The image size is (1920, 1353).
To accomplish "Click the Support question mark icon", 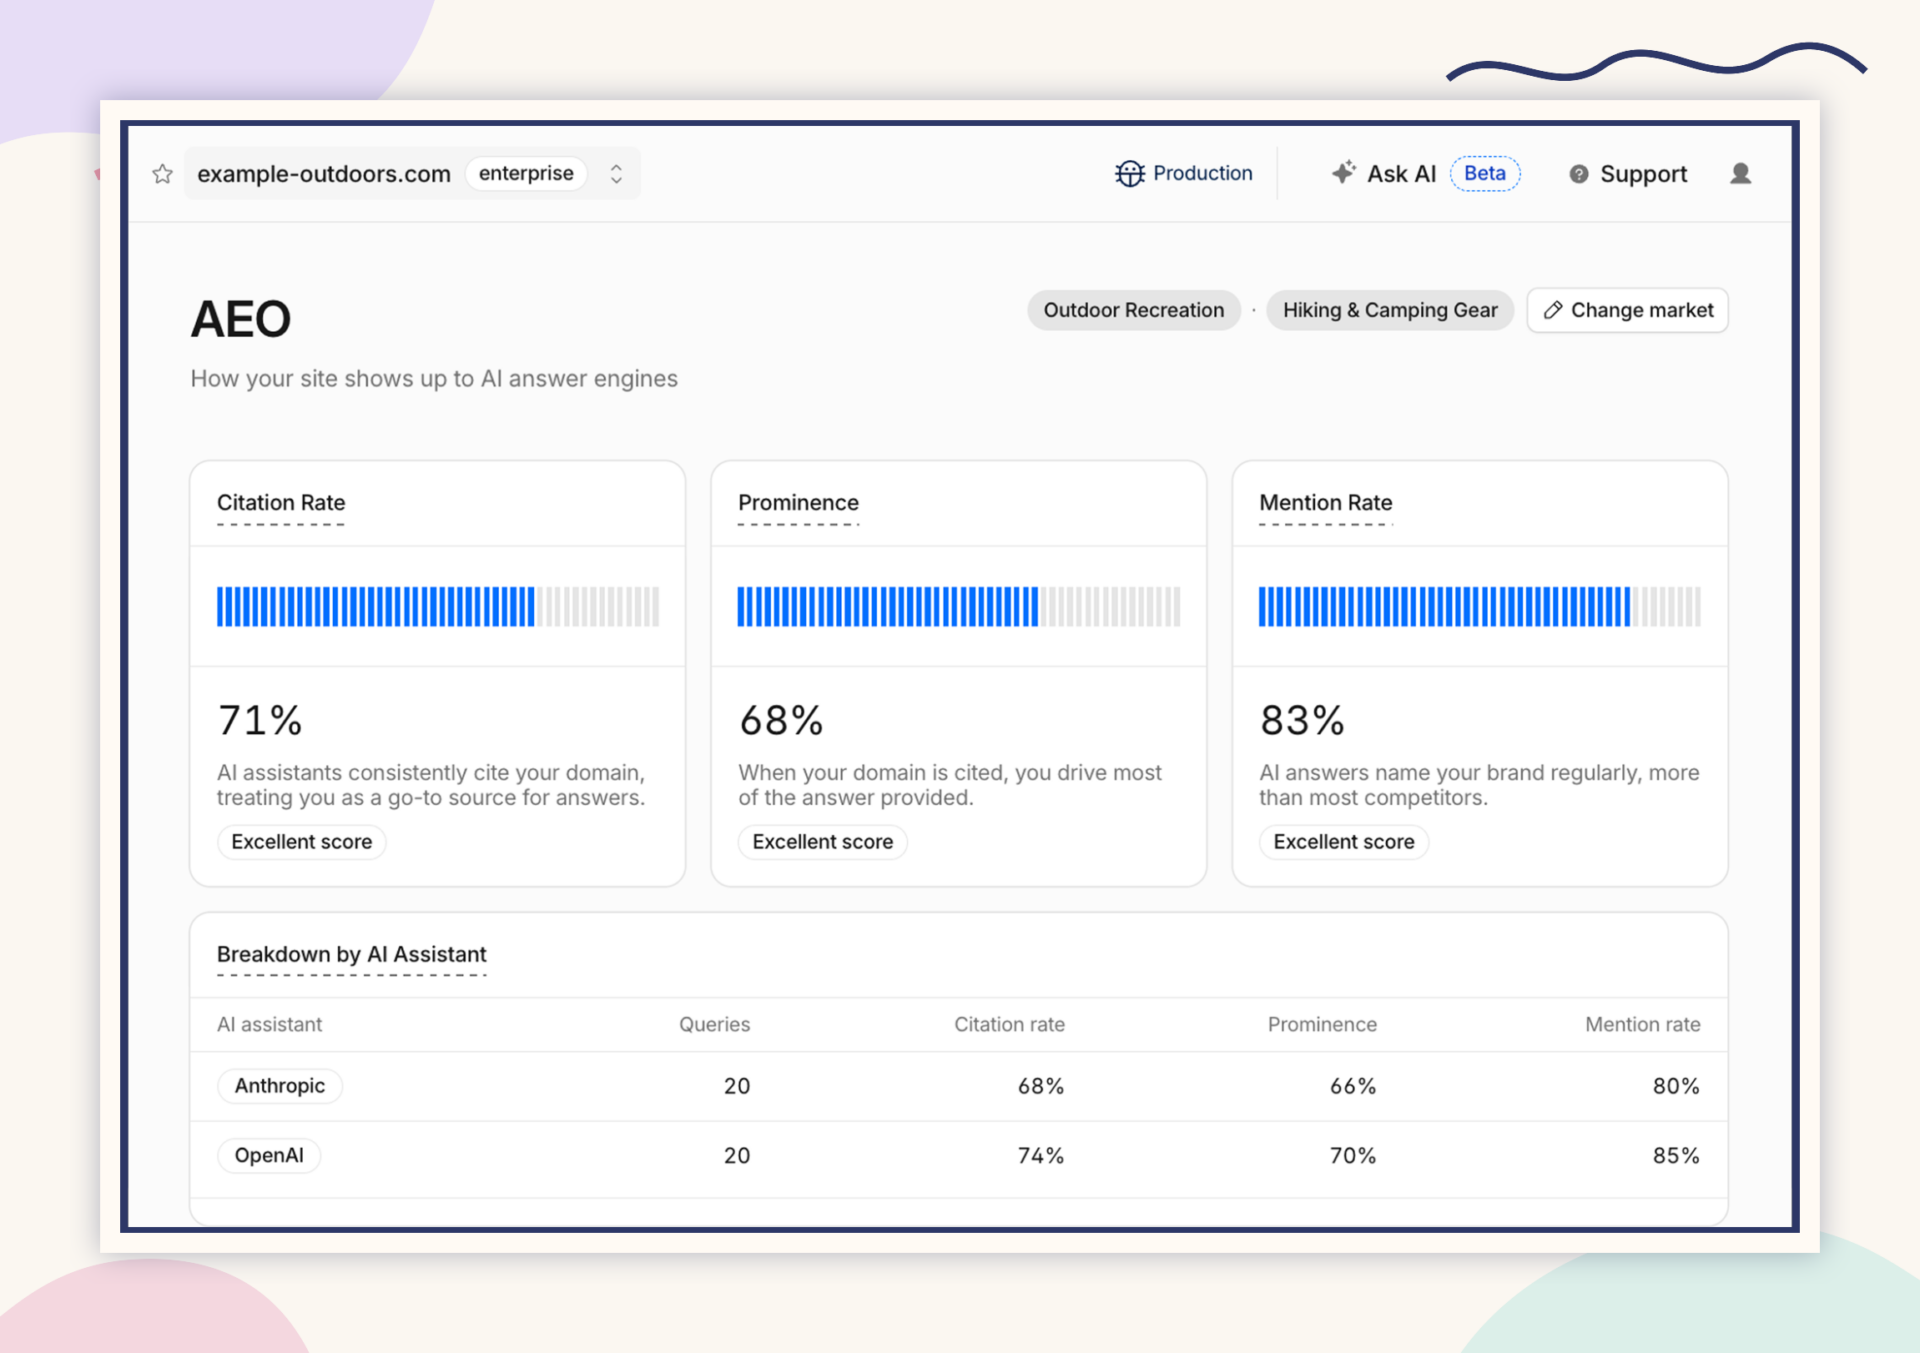I will pos(1578,174).
